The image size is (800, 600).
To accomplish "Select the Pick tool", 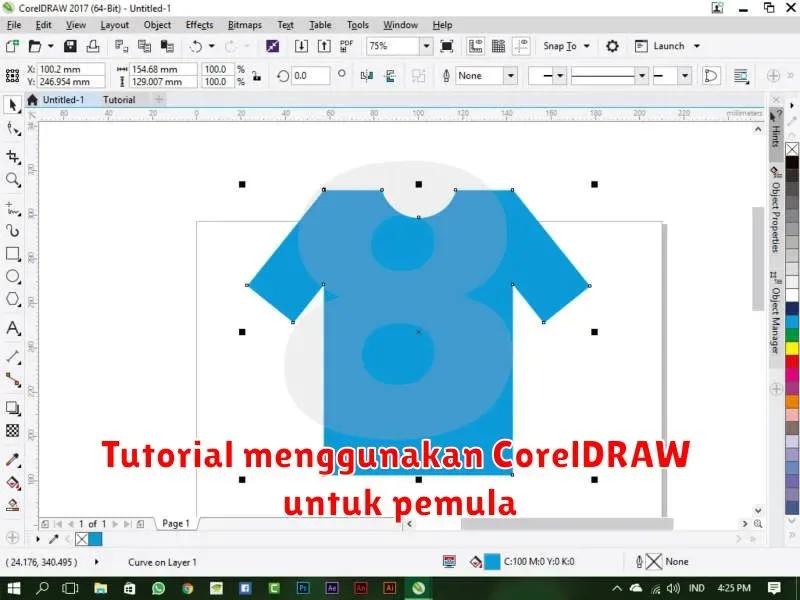I will click(13, 105).
